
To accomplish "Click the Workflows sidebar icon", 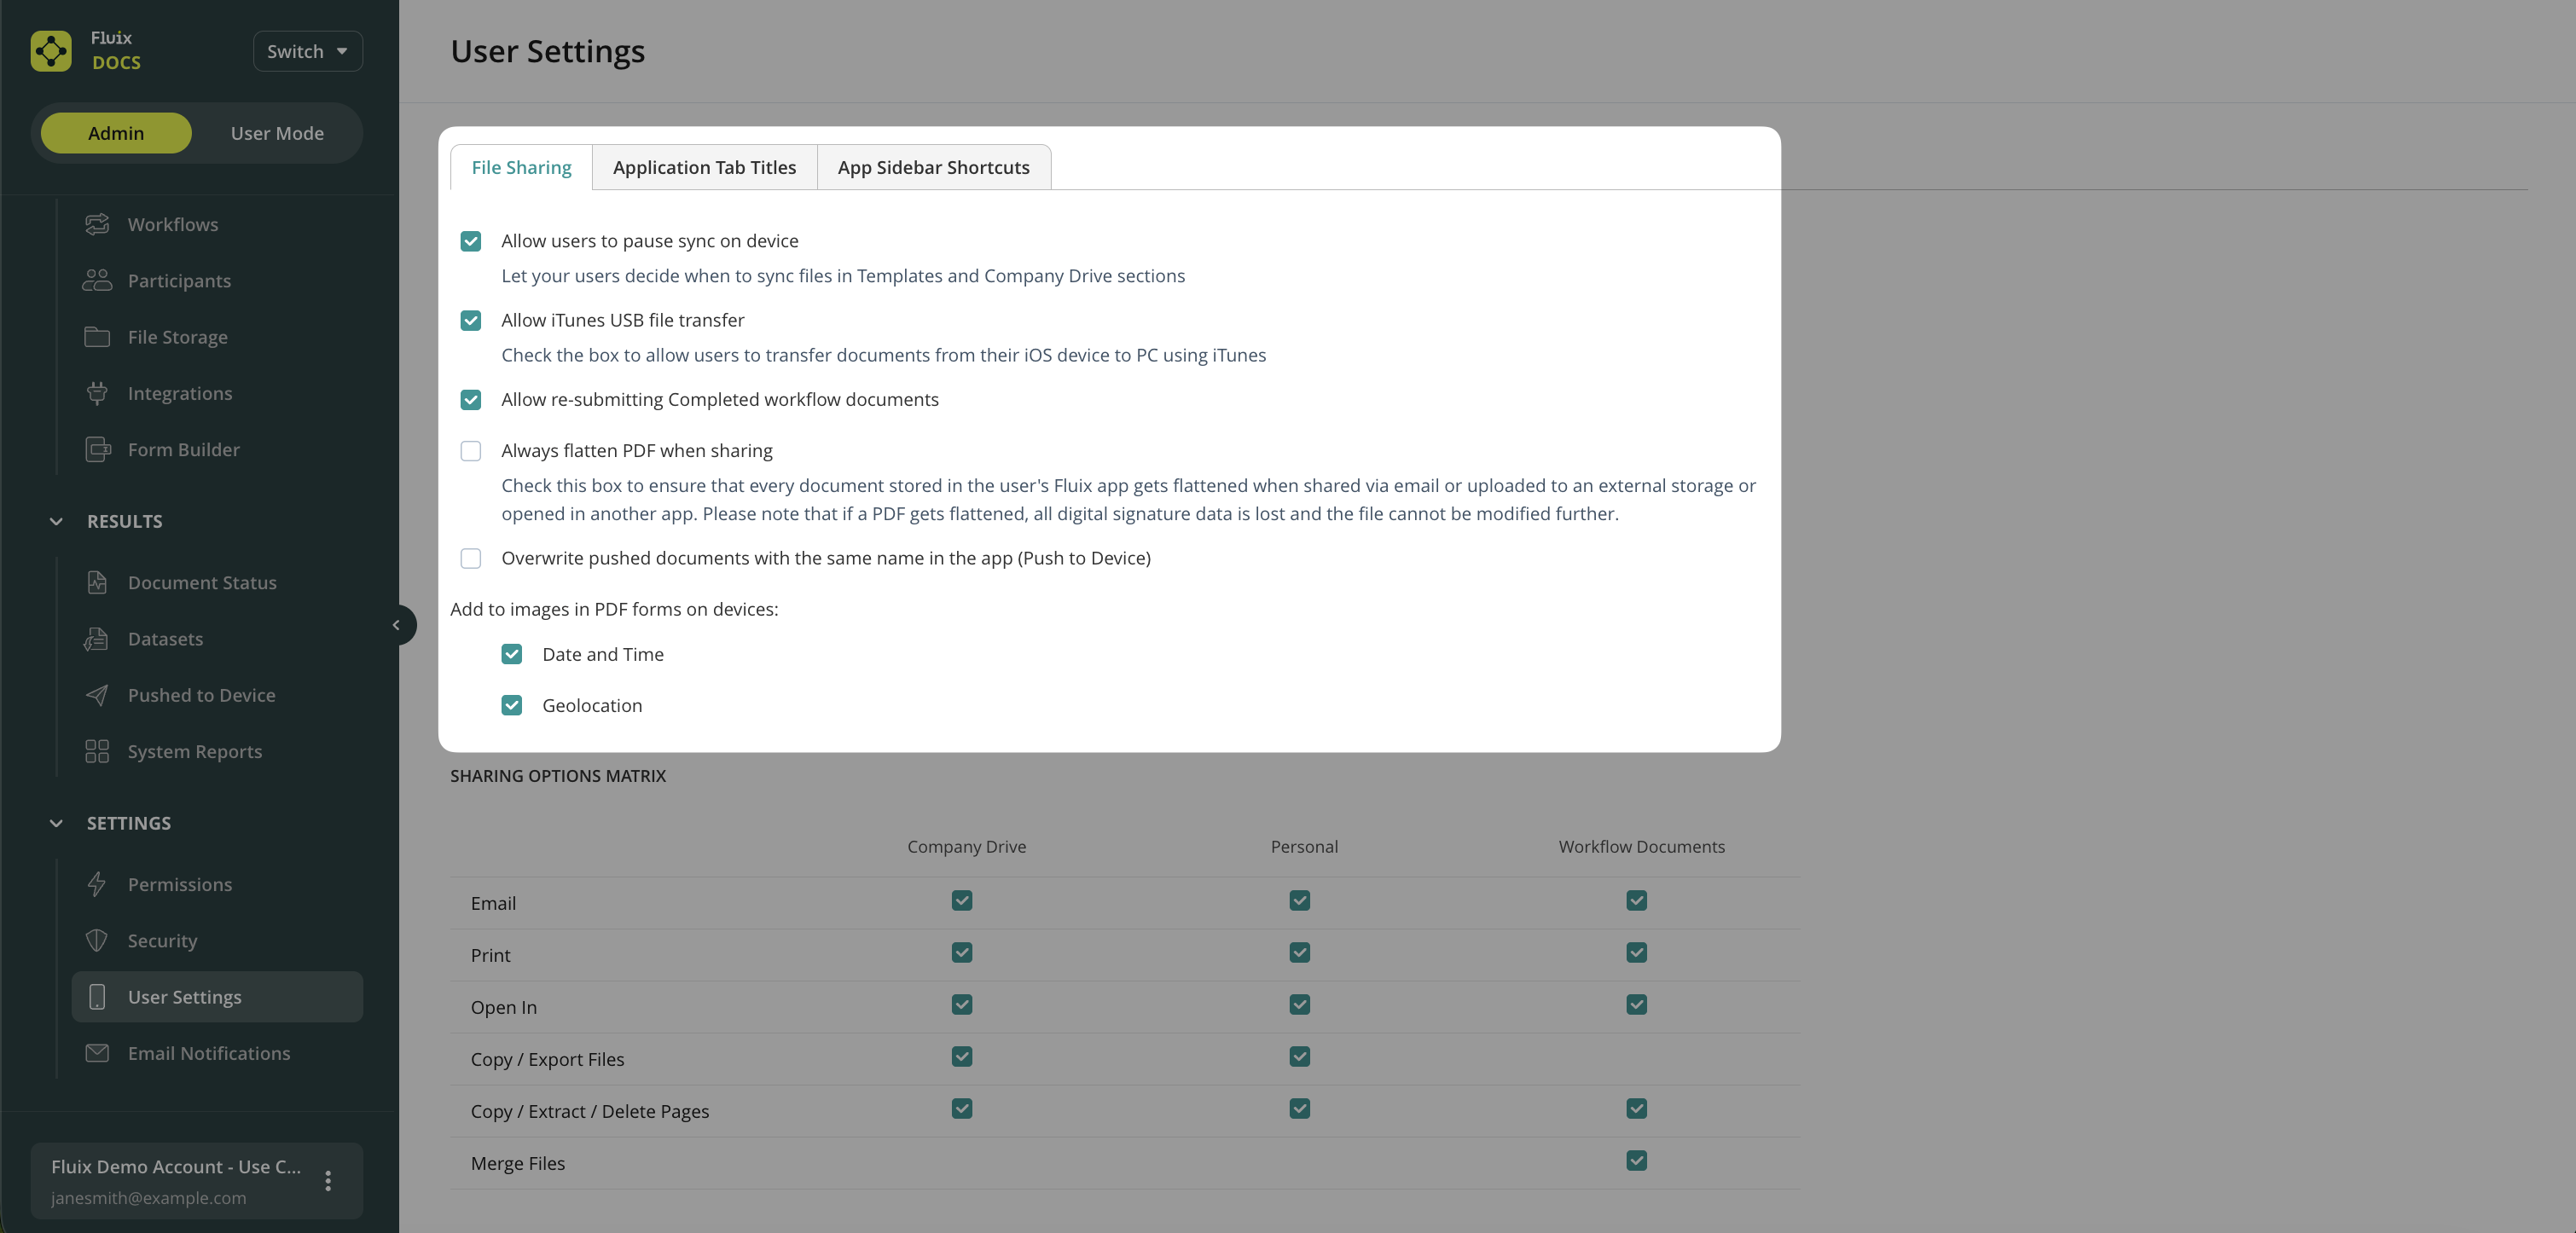I will pyautogui.click(x=97, y=224).
